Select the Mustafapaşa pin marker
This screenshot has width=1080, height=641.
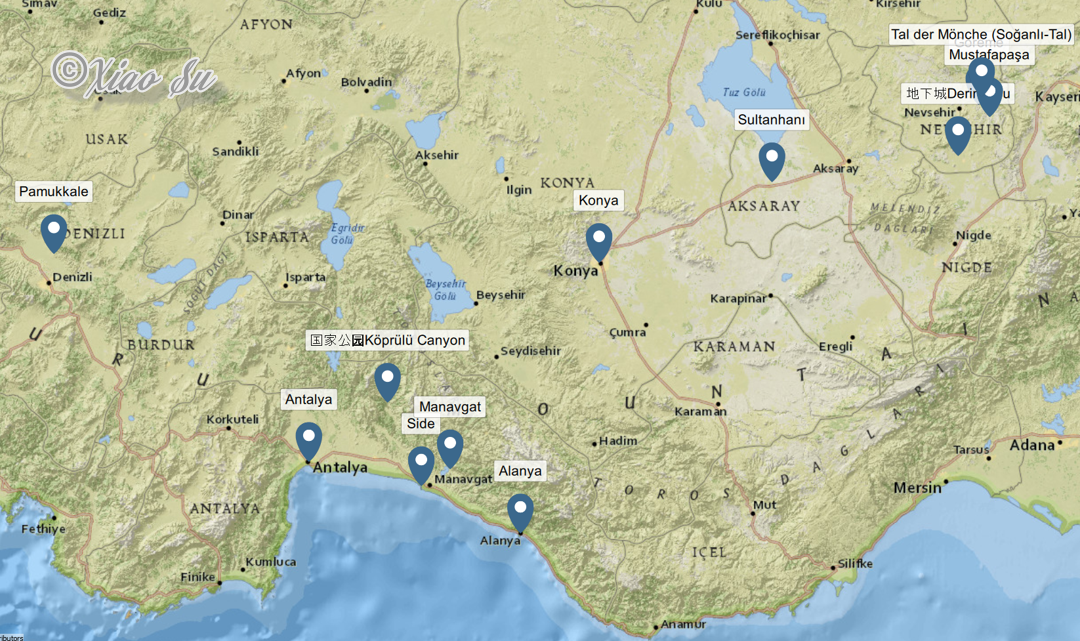point(991,96)
